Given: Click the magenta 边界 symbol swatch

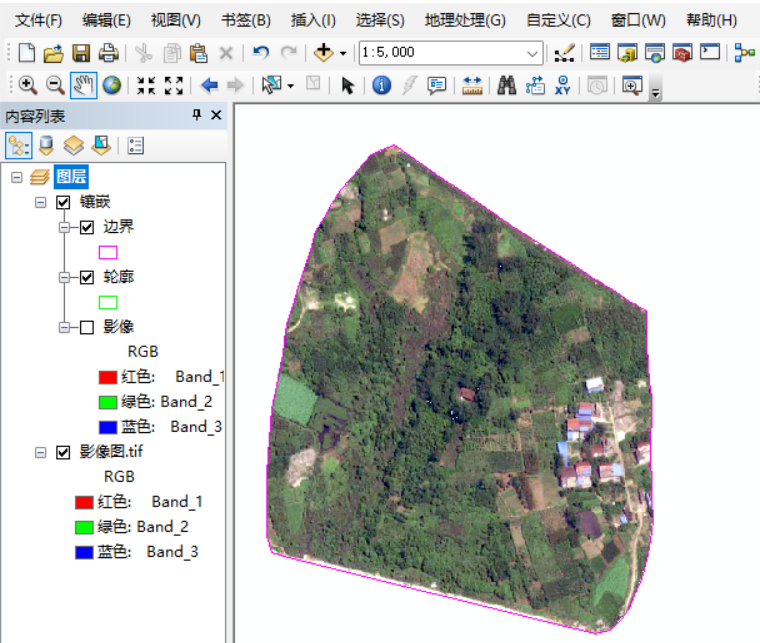Looking at the screenshot, I should [x=107, y=252].
